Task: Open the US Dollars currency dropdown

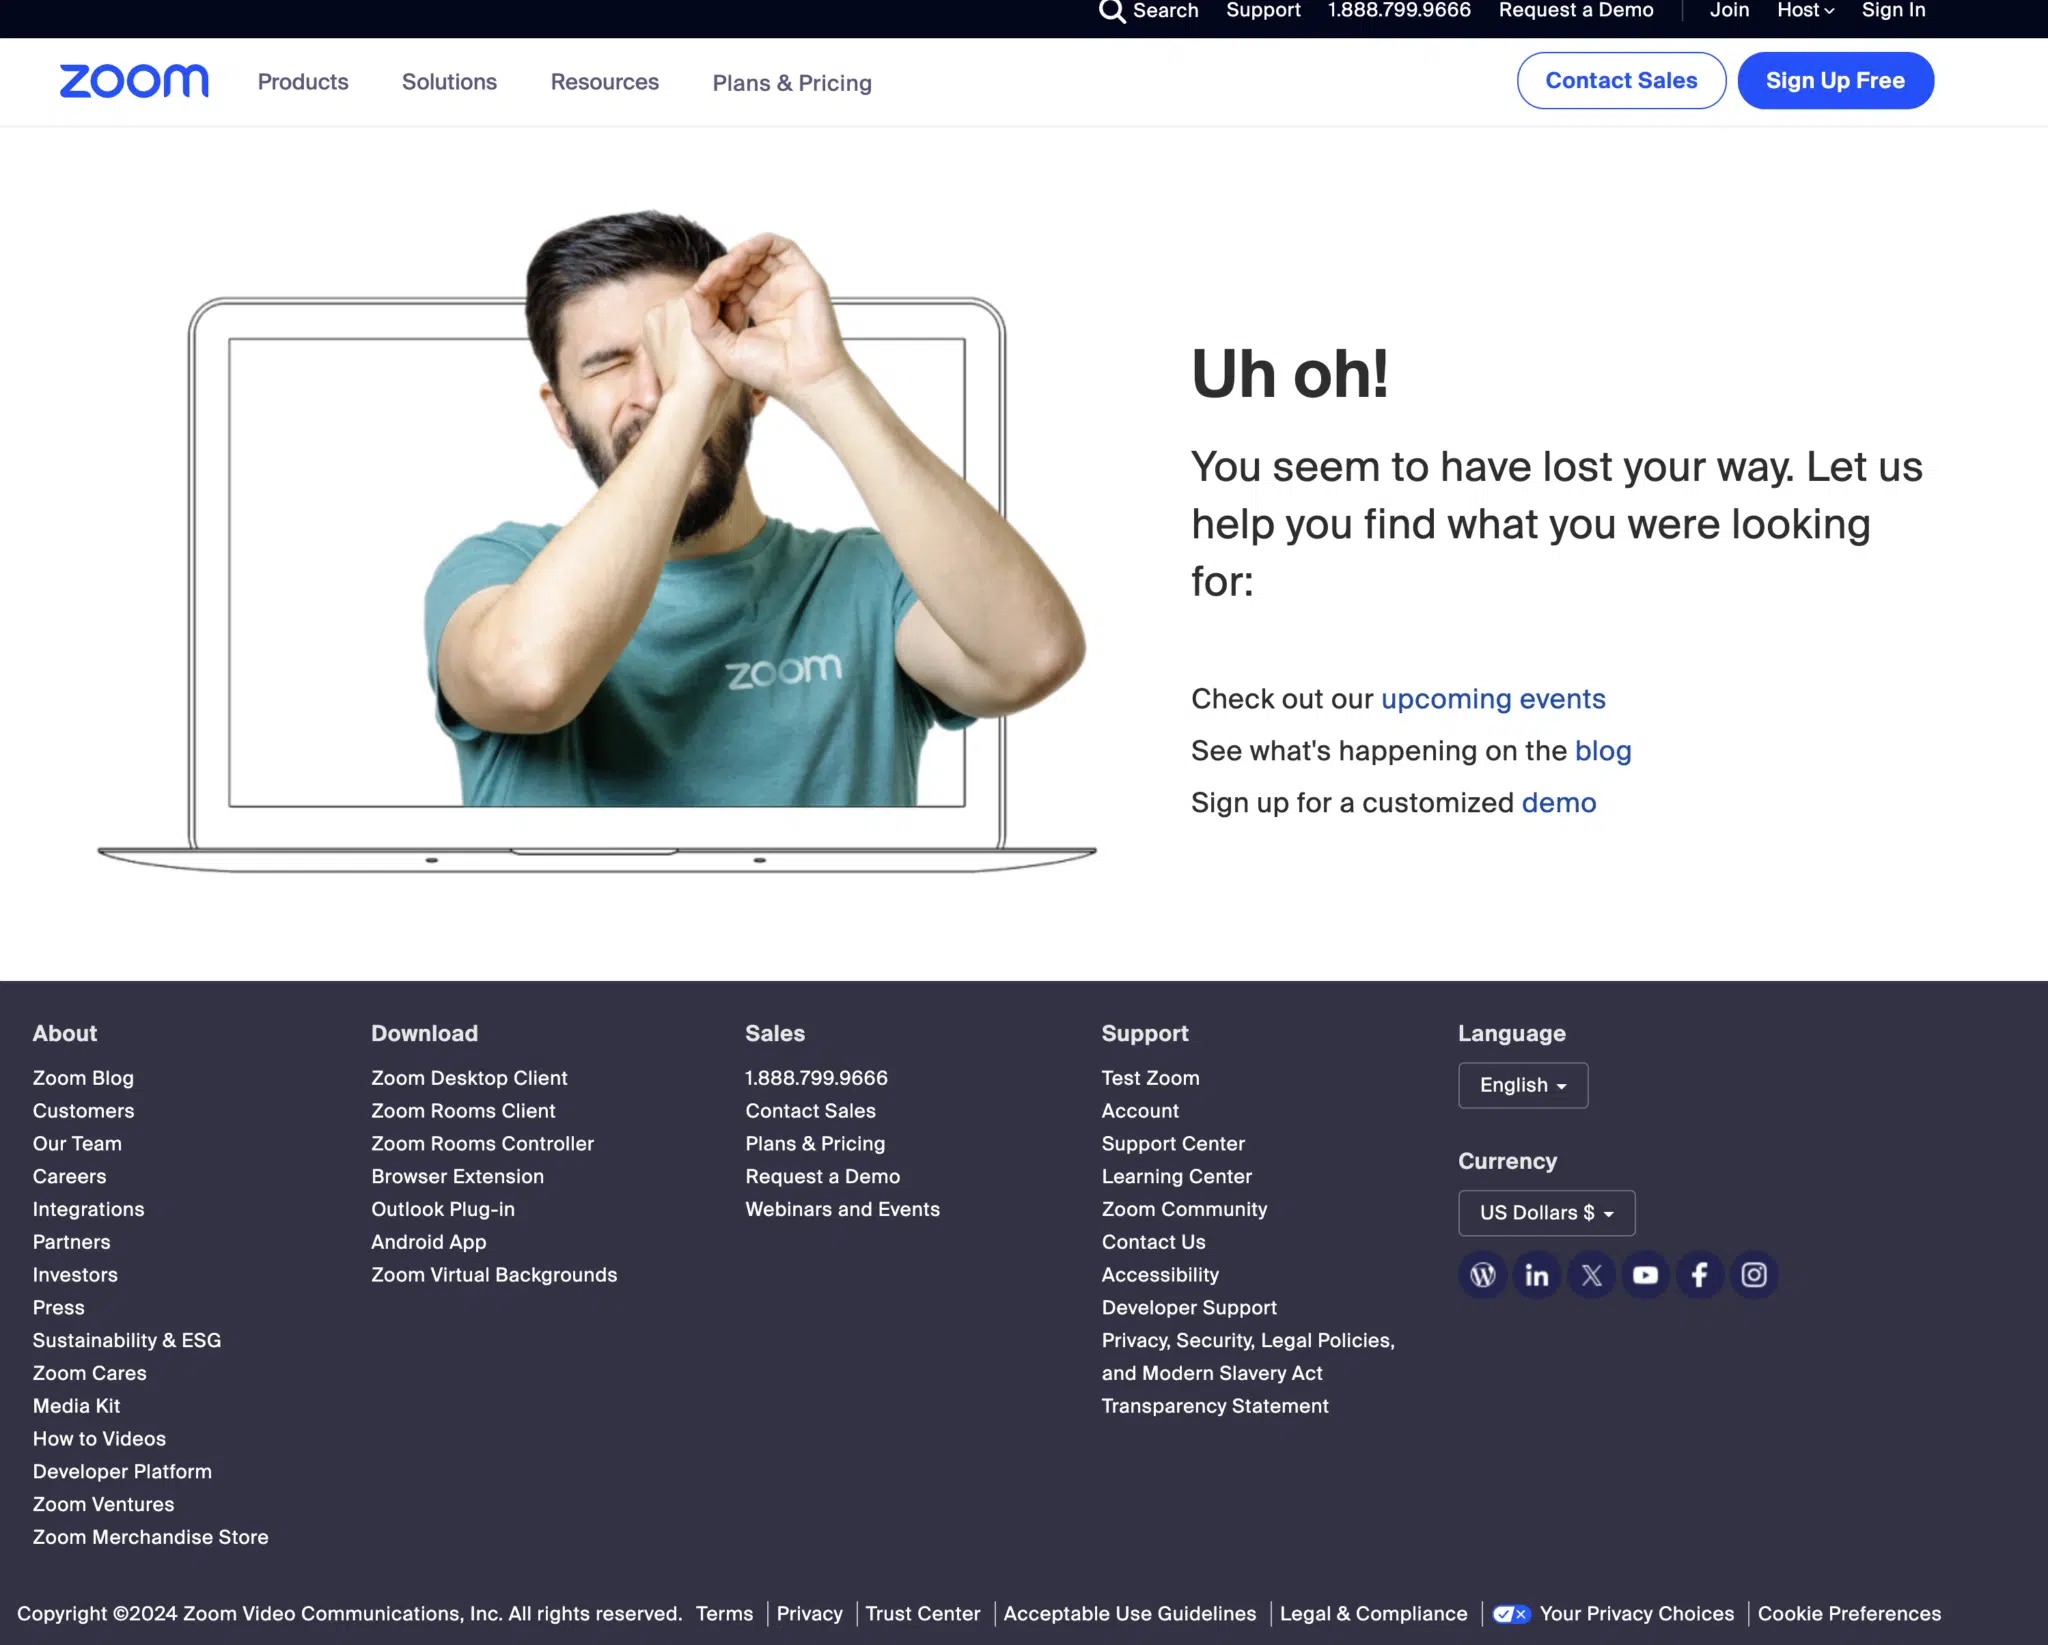Action: point(1546,1213)
